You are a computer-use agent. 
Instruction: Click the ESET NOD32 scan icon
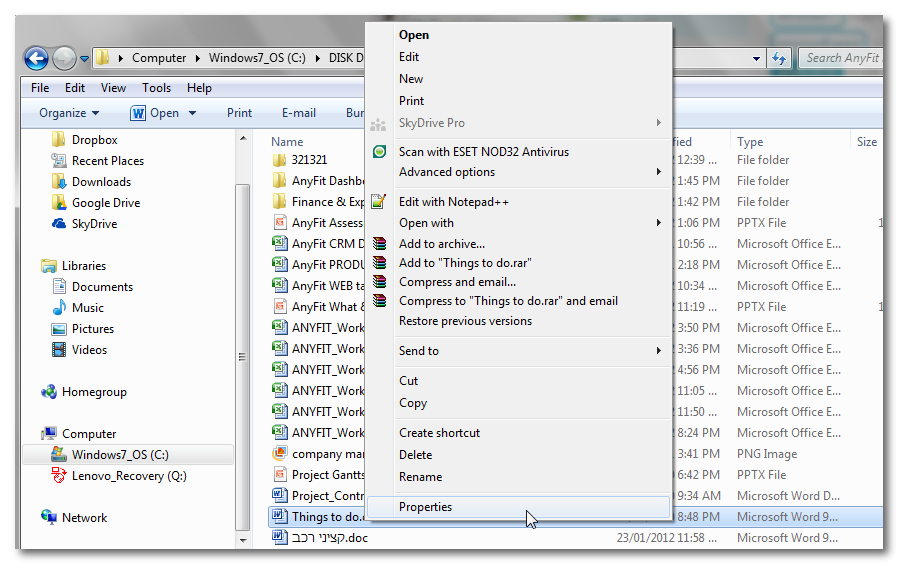(x=379, y=152)
